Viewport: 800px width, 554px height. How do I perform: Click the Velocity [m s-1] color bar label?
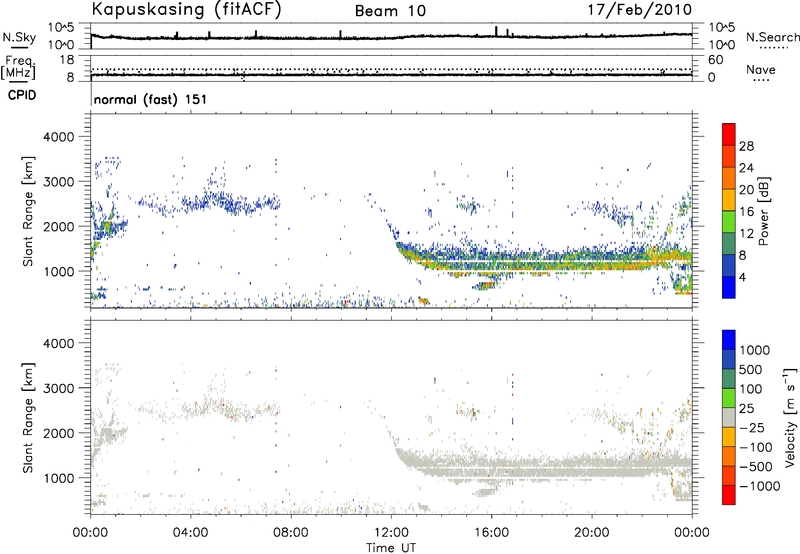[790, 417]
